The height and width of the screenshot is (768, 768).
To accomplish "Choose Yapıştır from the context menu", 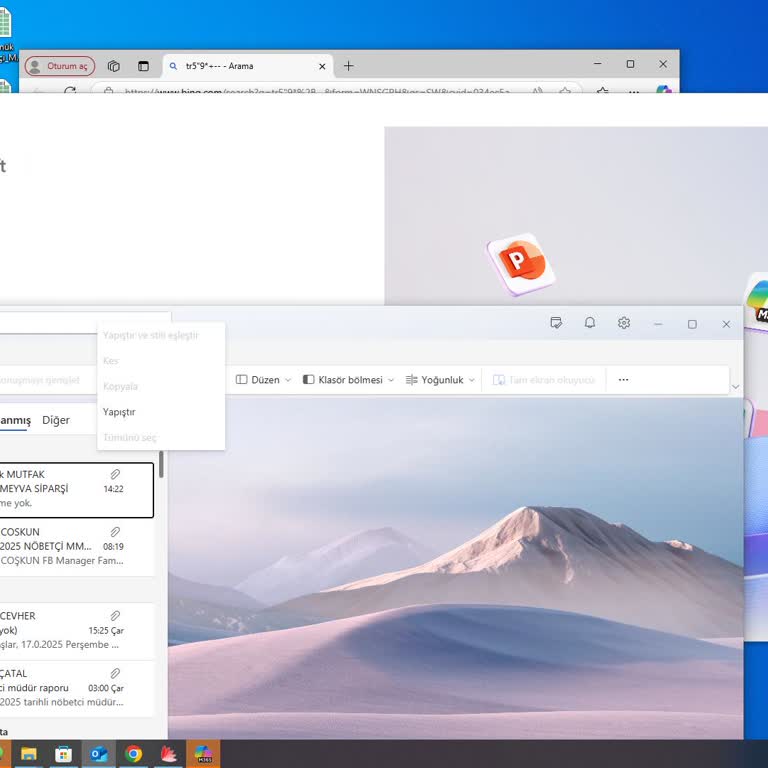I will (x=119, y=412).
